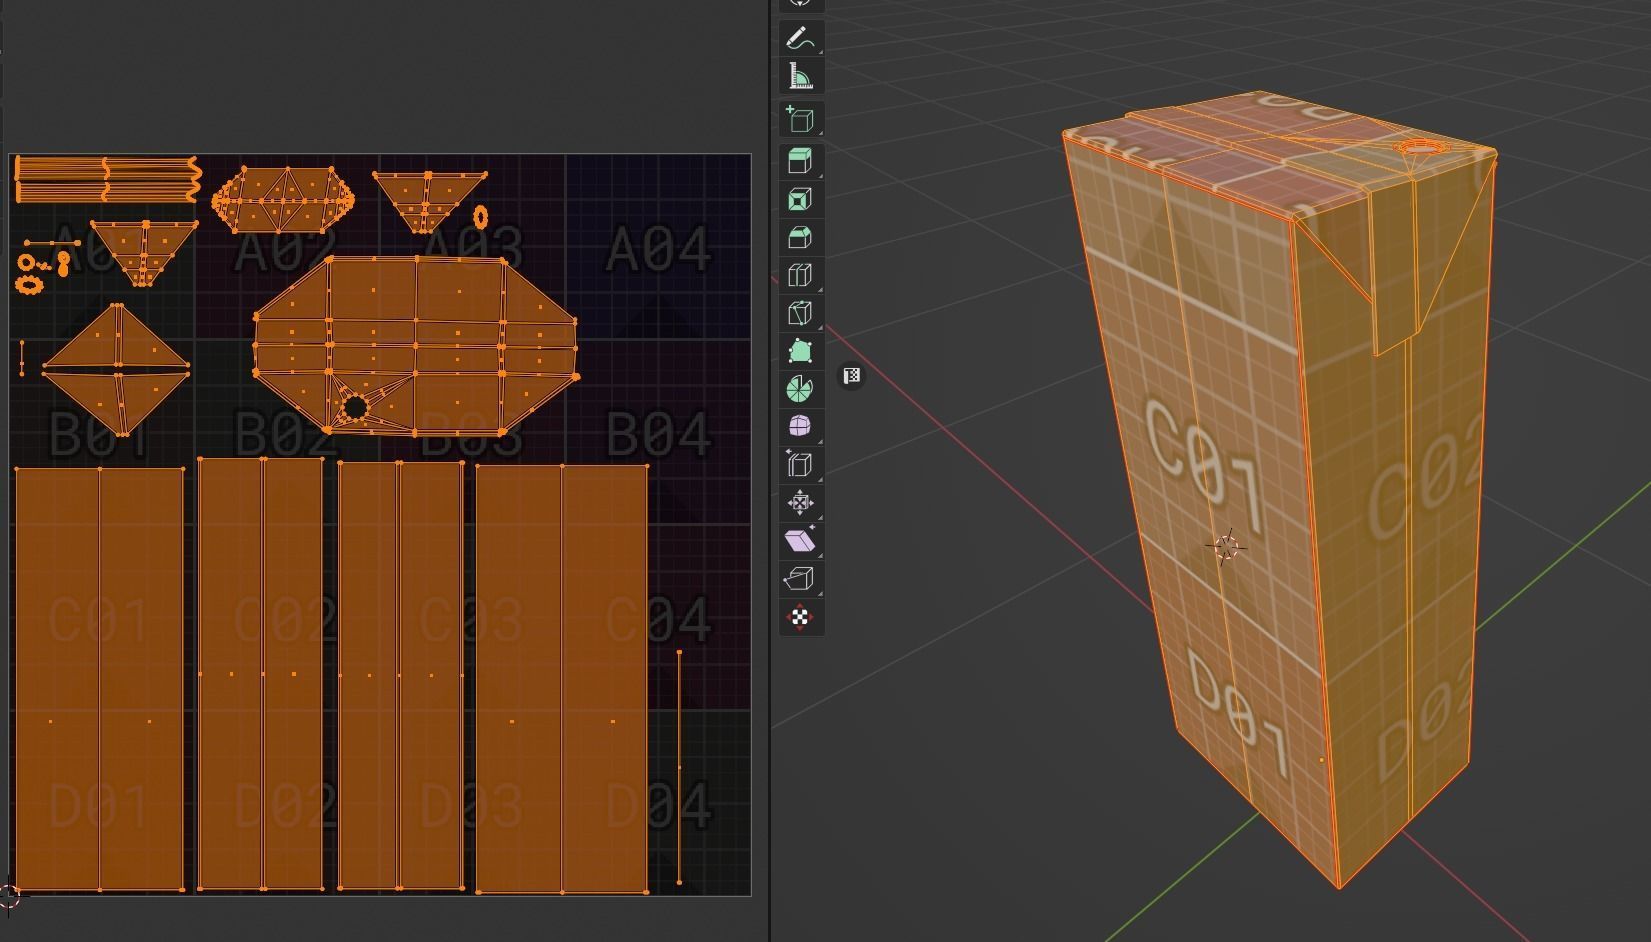Pick the Knife tool

800,313
